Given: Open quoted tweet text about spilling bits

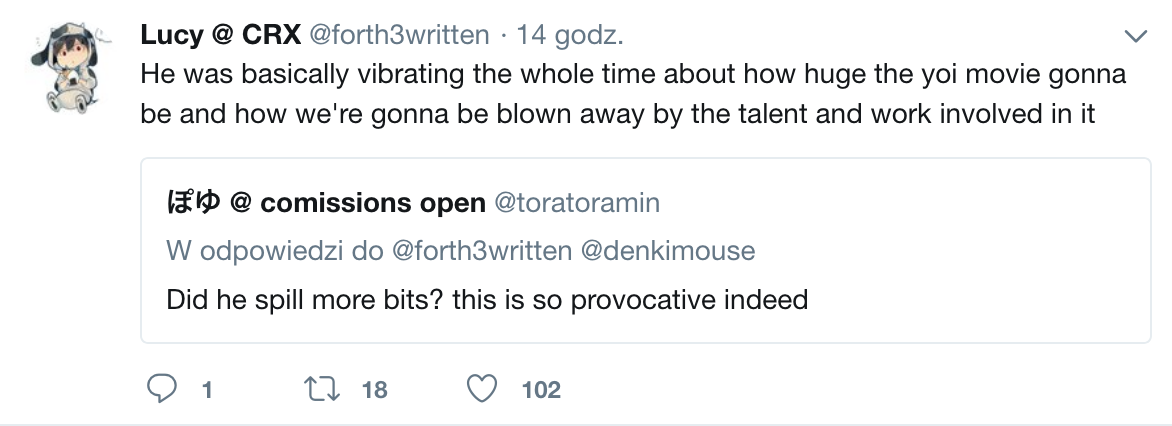Looking at the screenshot, I should click(486, 299).
